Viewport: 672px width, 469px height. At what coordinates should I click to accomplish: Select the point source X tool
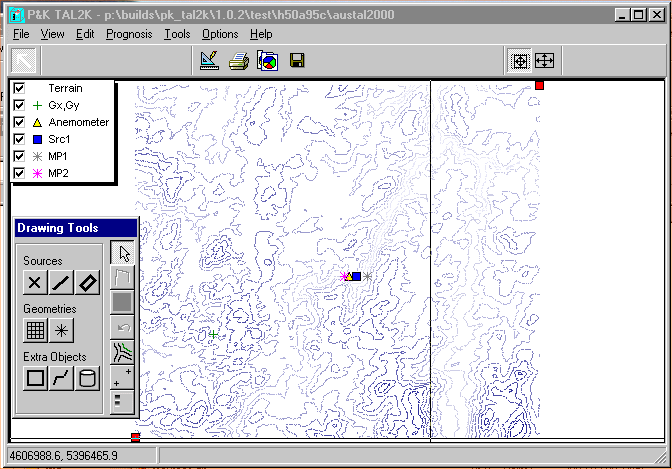coord(35,283)
